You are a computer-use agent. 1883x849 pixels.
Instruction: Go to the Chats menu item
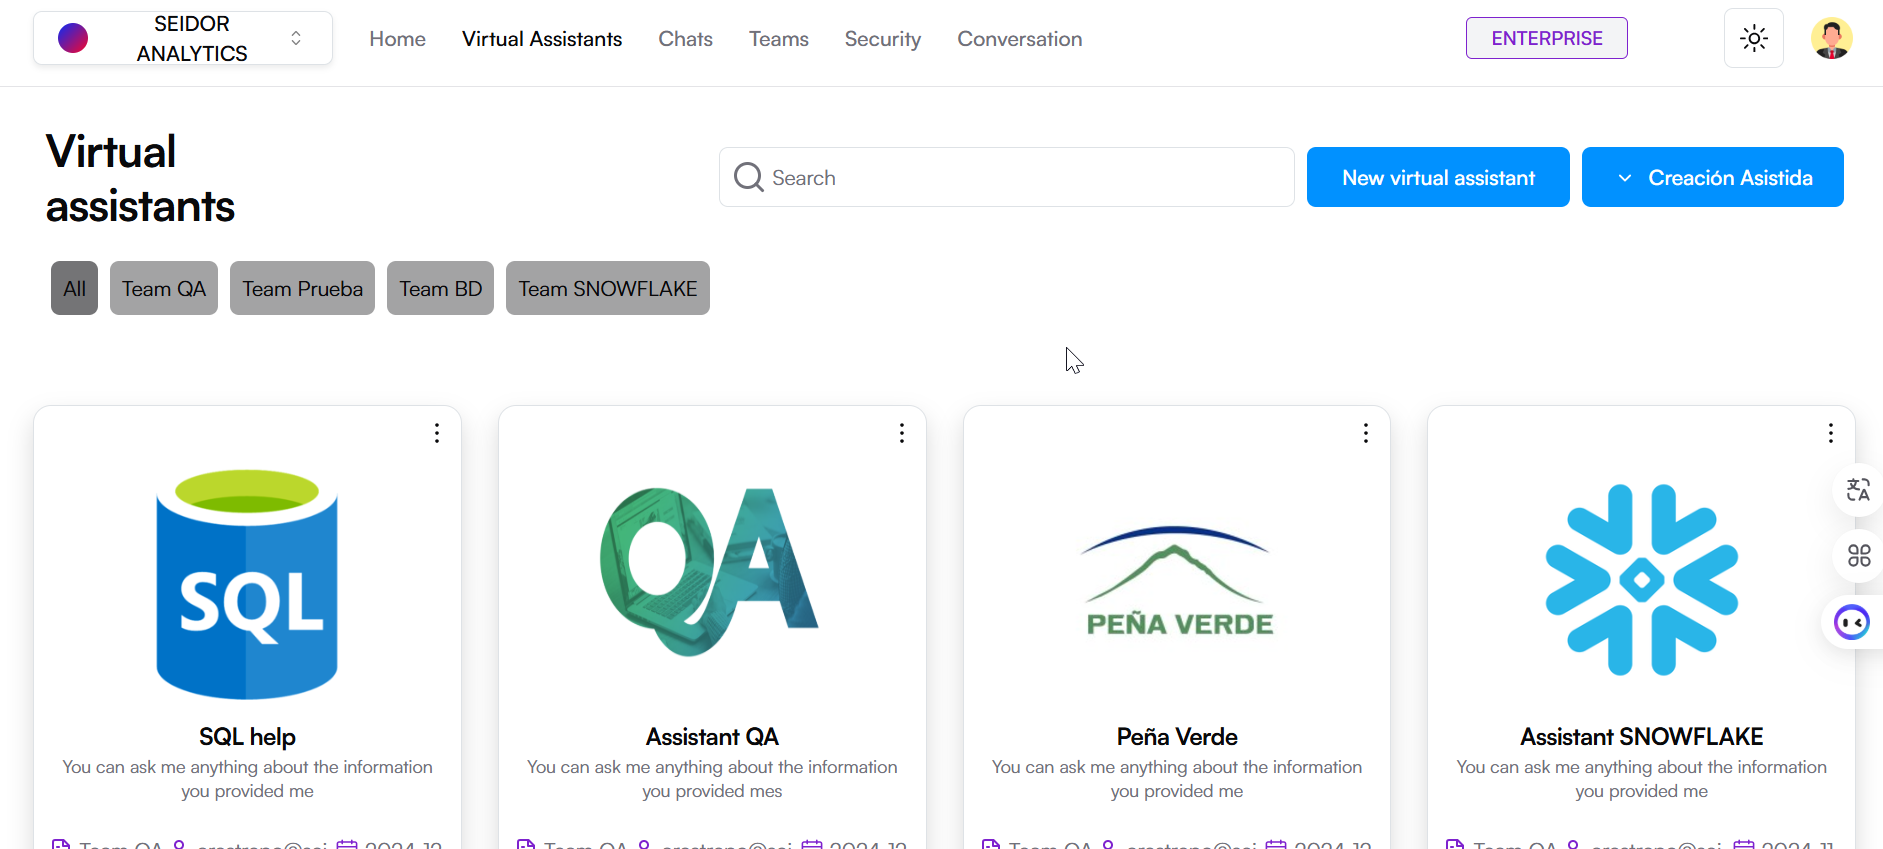click(685, 39)
